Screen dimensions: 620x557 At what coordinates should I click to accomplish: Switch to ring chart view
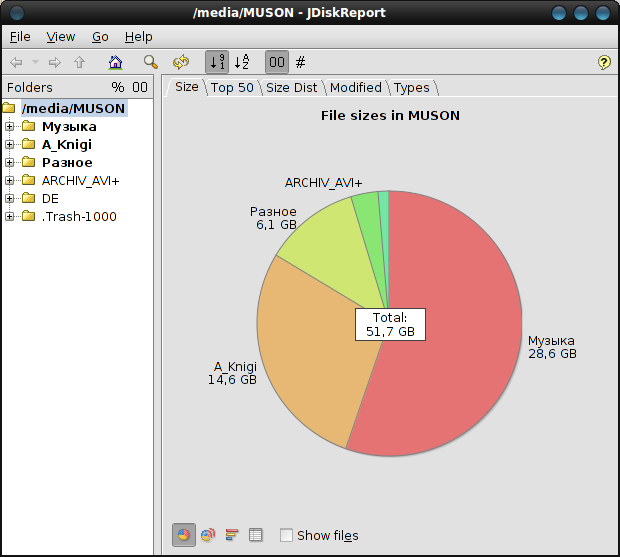pos(208,535)
